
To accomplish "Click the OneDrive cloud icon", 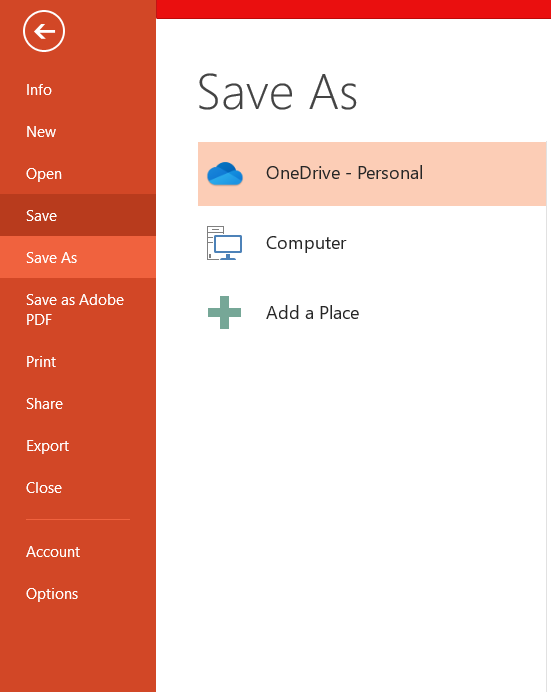I will pos(225,173).
